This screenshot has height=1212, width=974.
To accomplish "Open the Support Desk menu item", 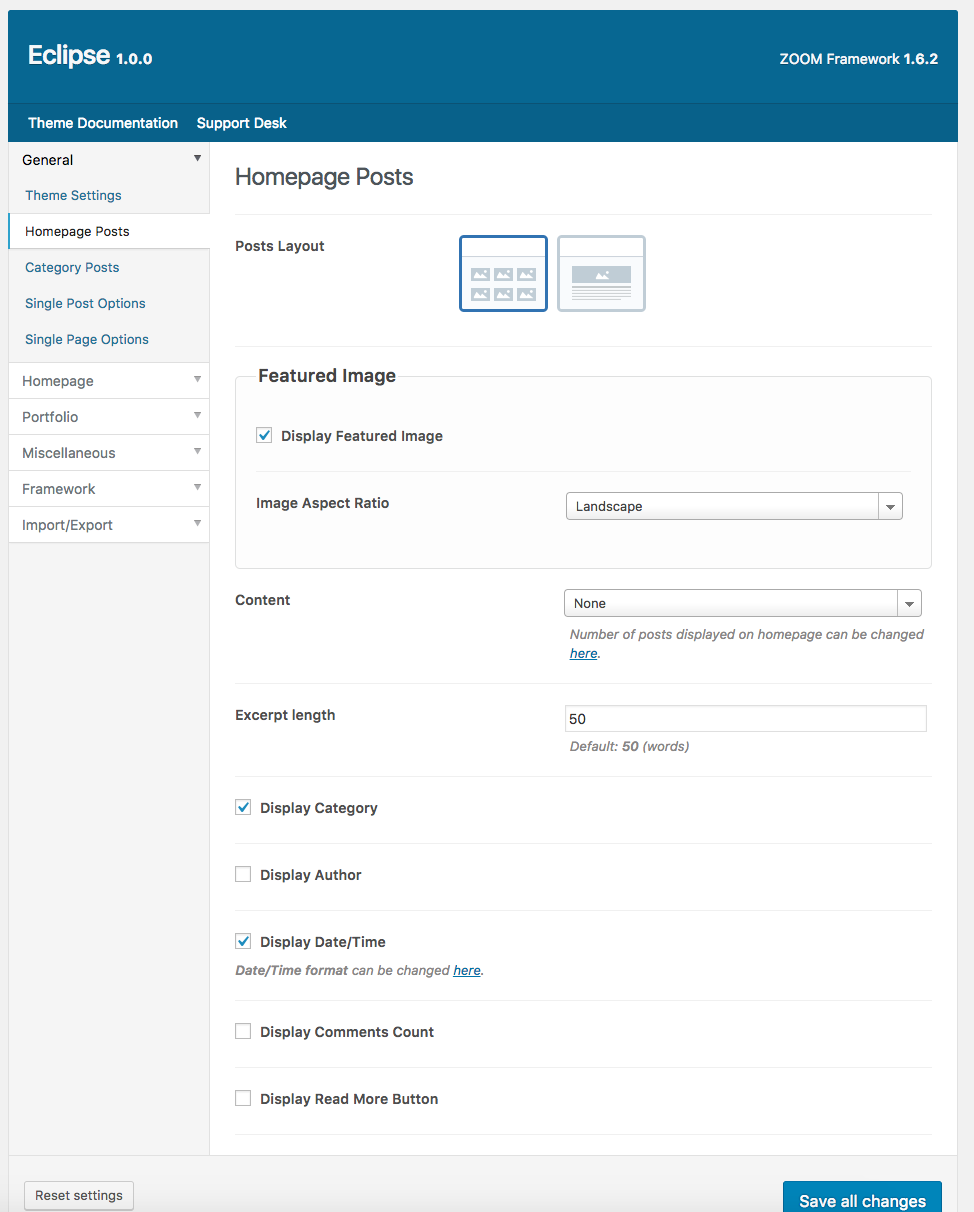I will tap(241, 123).
